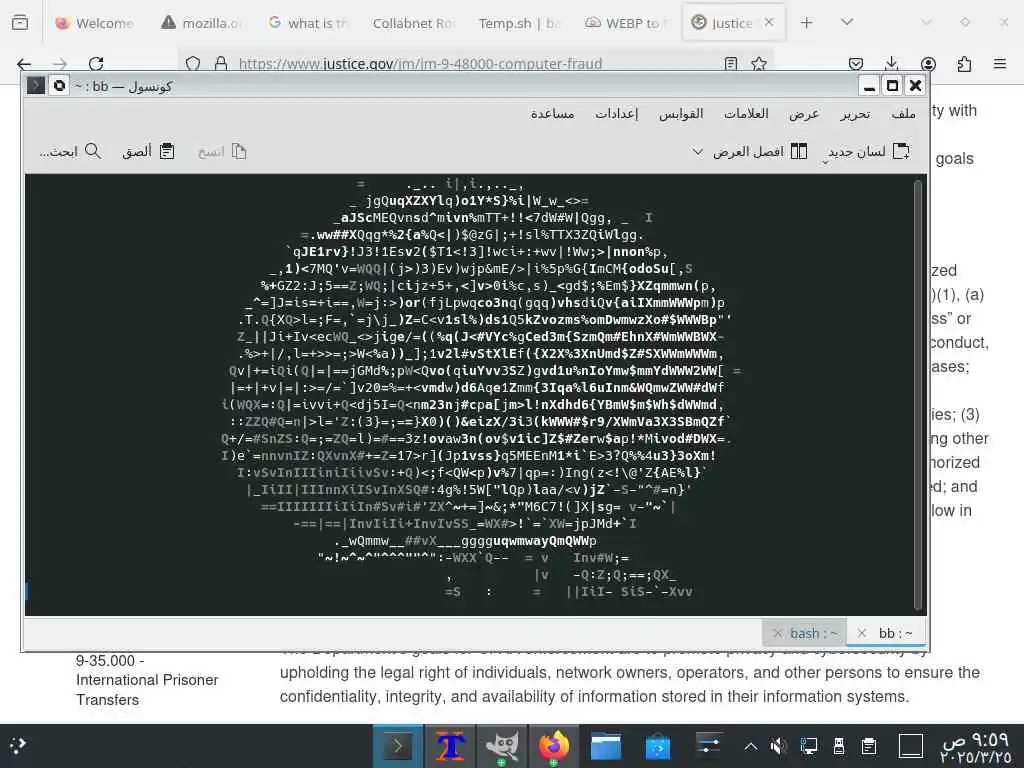
Task: Open Firefox from the taskbar
Action: [x=554, y=746]
